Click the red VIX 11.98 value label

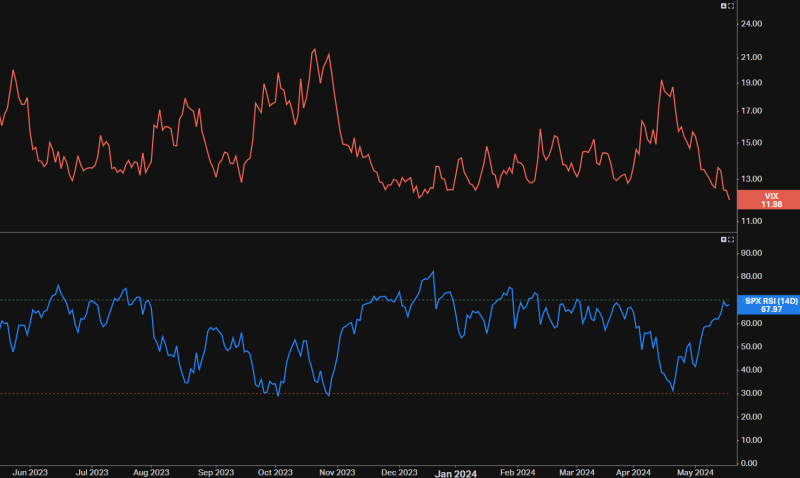coord(769,200)
